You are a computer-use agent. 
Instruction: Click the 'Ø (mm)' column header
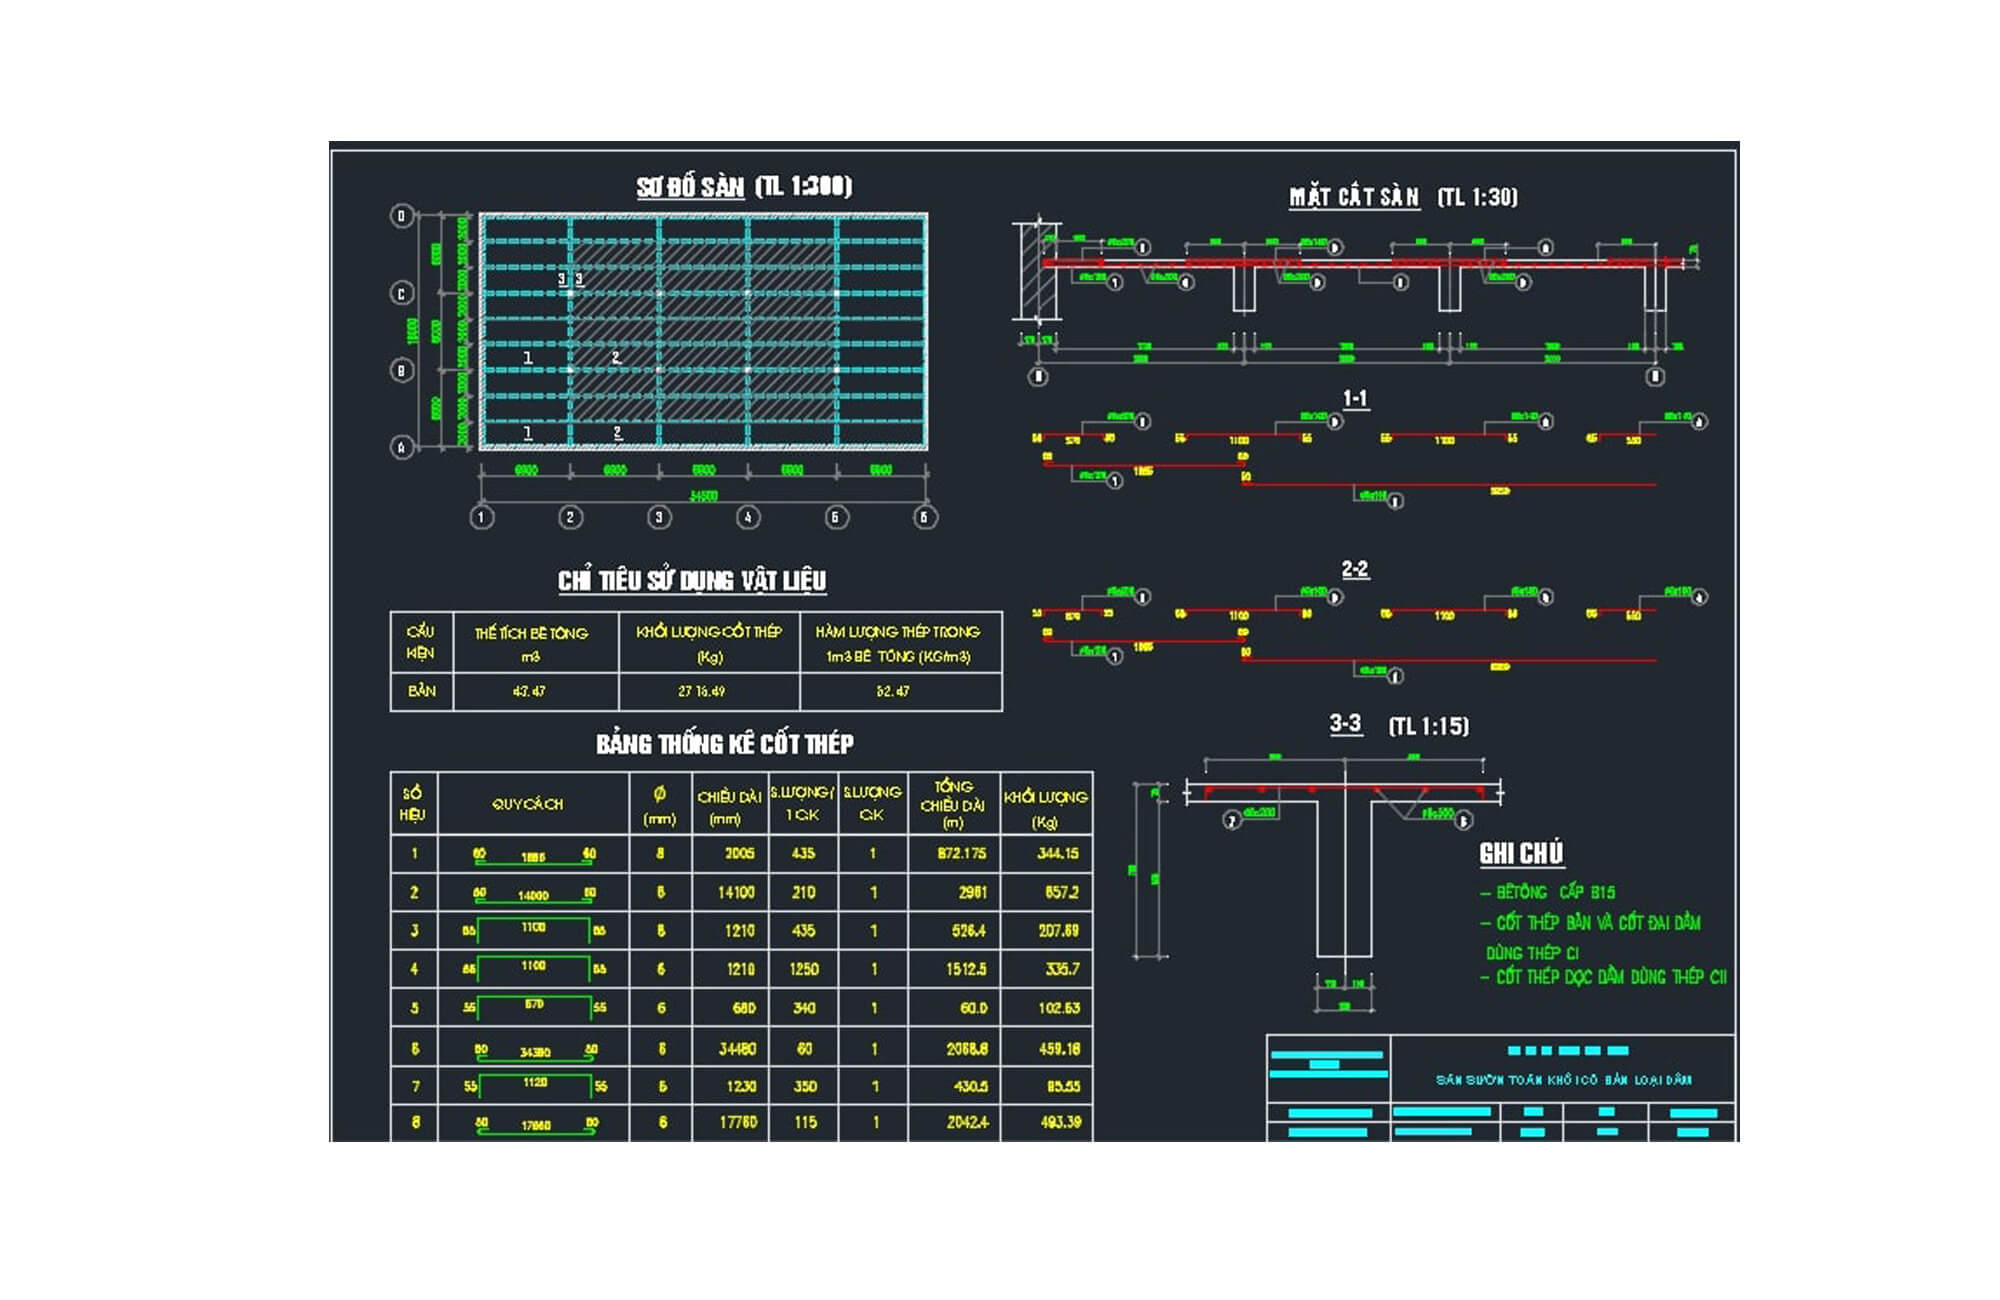660,806
